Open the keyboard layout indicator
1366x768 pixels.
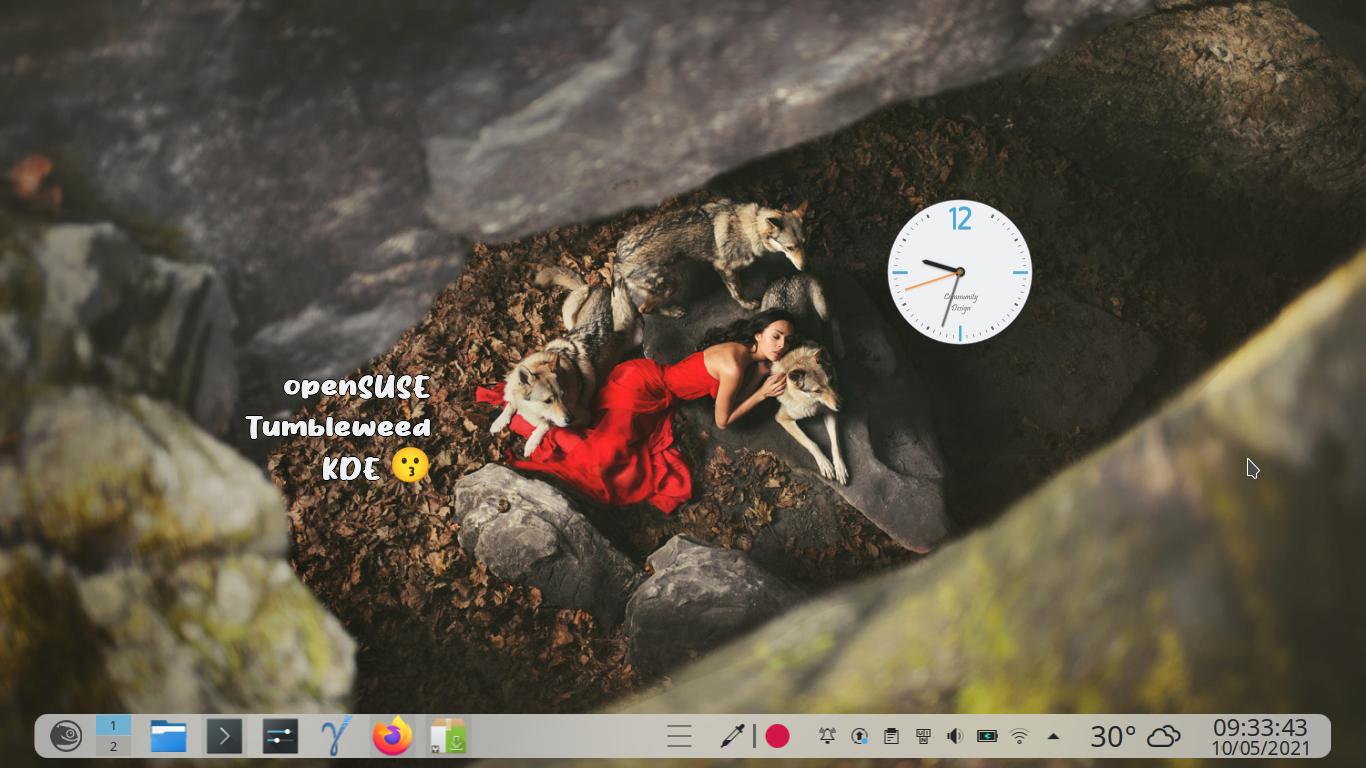tap(923, 736)
